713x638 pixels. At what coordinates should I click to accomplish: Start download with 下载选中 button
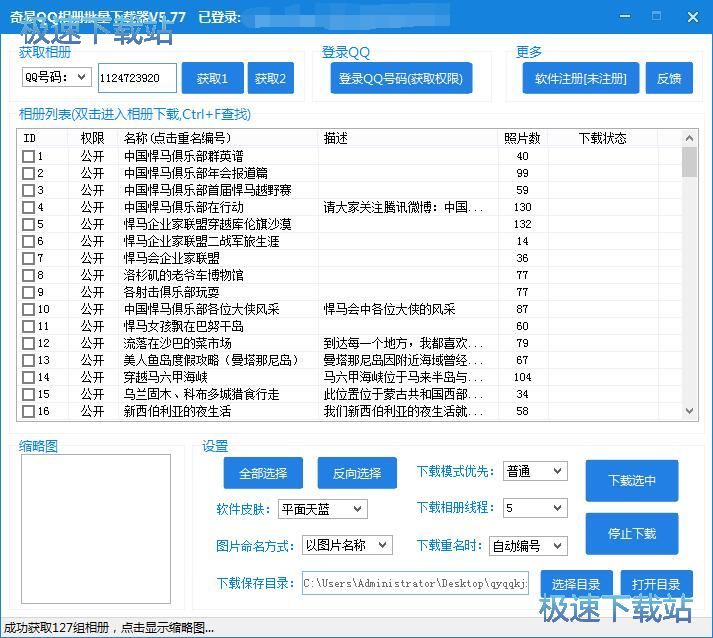coord(632,481)
